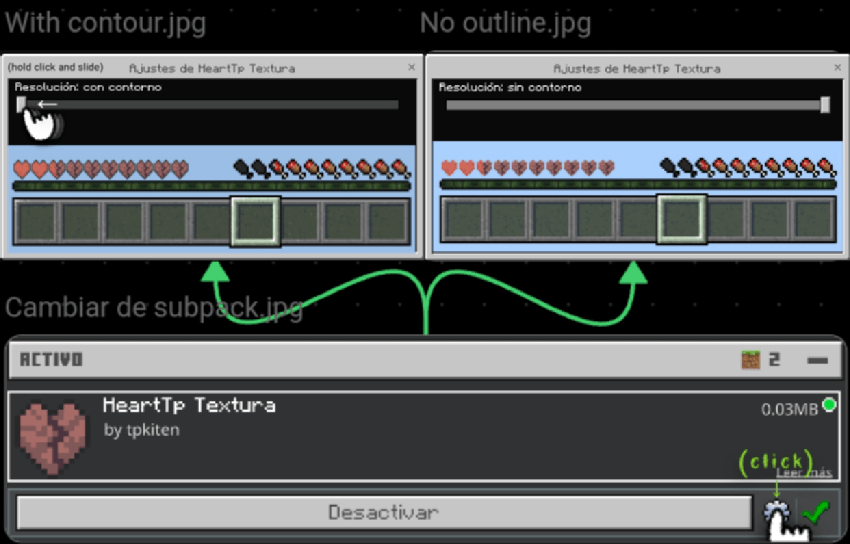Select the HeartTp Textura pack title
850x544 pixels.
(189, 405)
